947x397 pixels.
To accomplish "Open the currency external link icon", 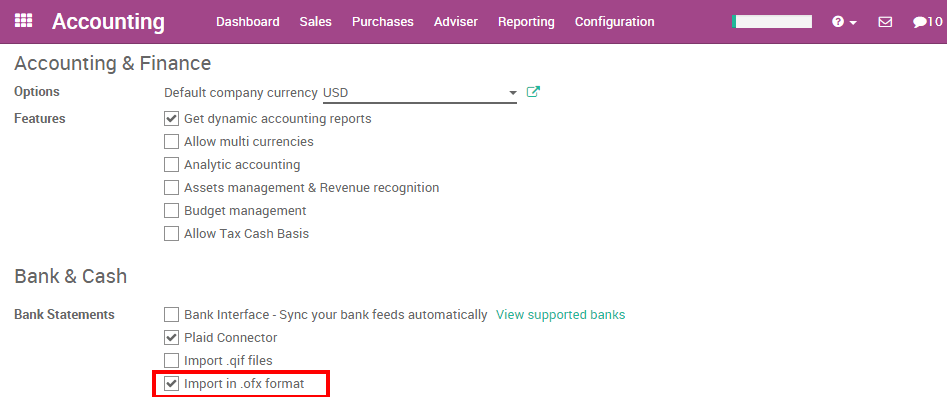I will click(533, 92).
